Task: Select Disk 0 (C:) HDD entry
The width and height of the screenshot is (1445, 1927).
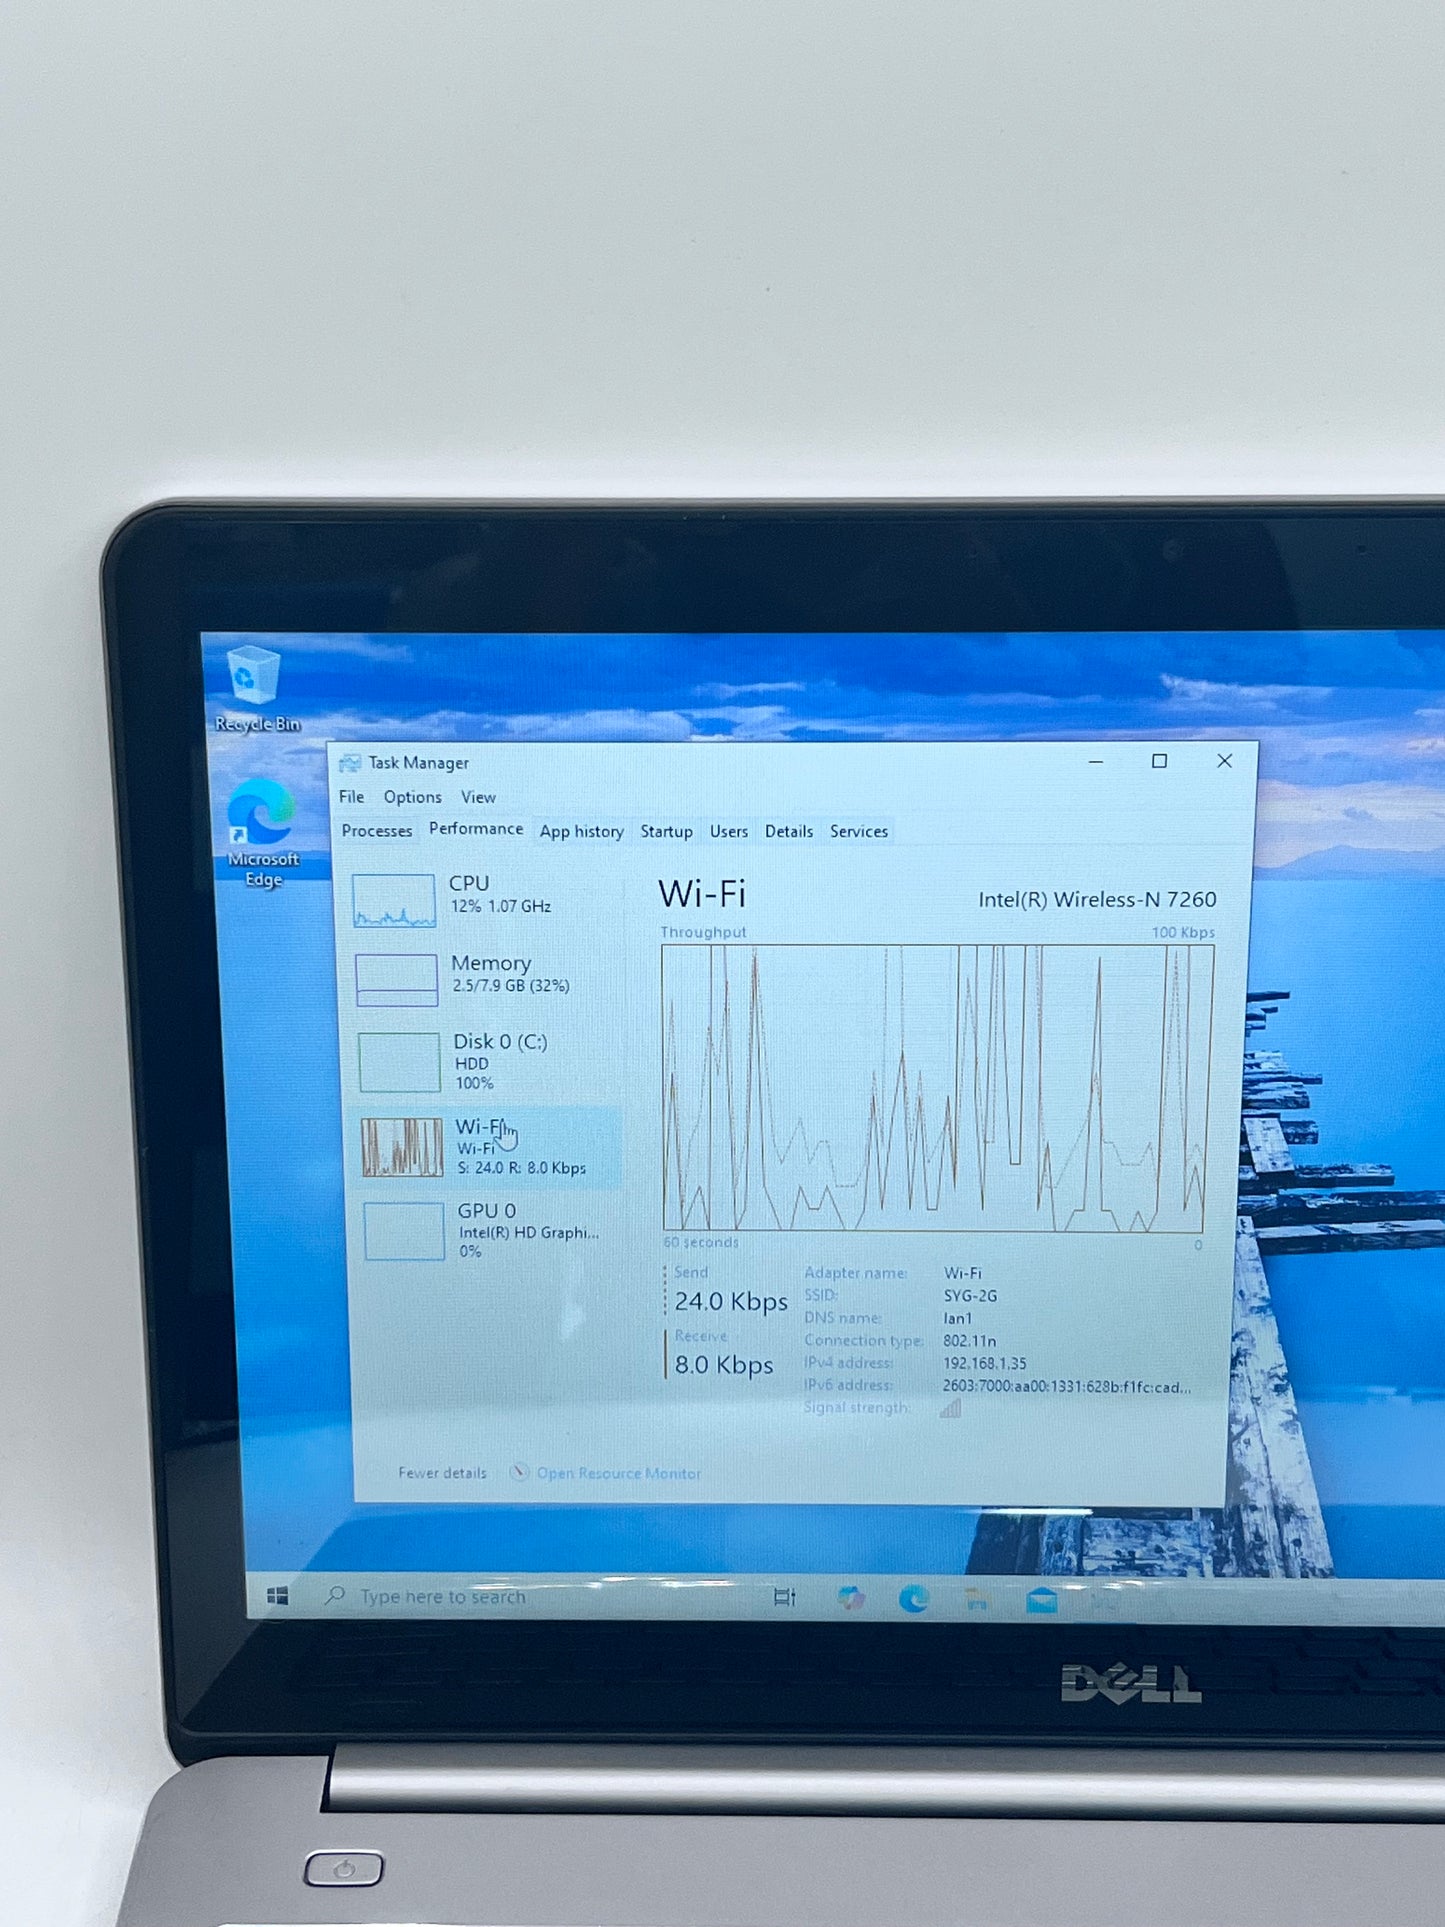Action: click(488, 1062)
